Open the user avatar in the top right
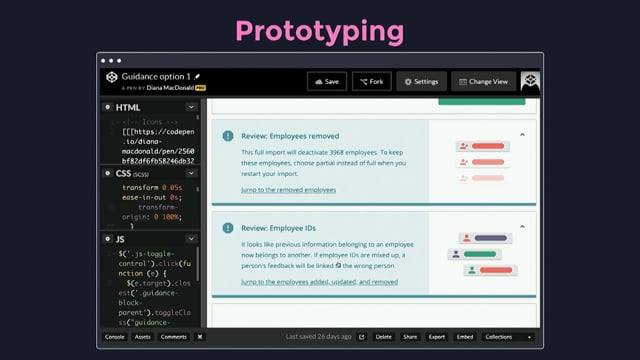Viewport: 640px width, 360px height. tap(530, 81)
